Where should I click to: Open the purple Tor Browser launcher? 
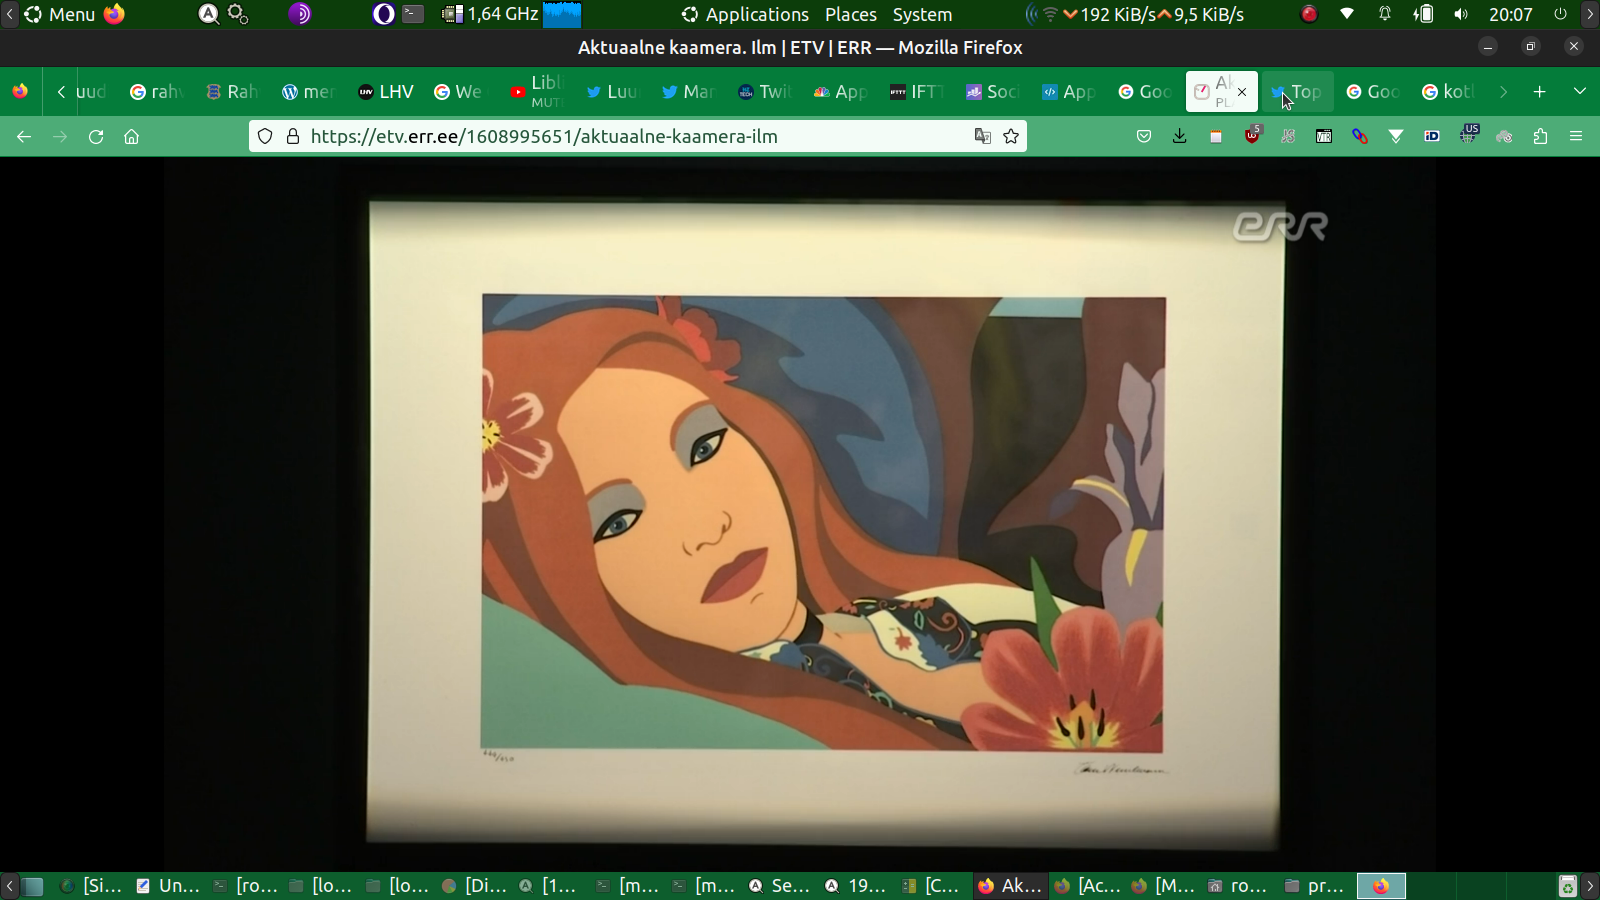coord(300,14)
